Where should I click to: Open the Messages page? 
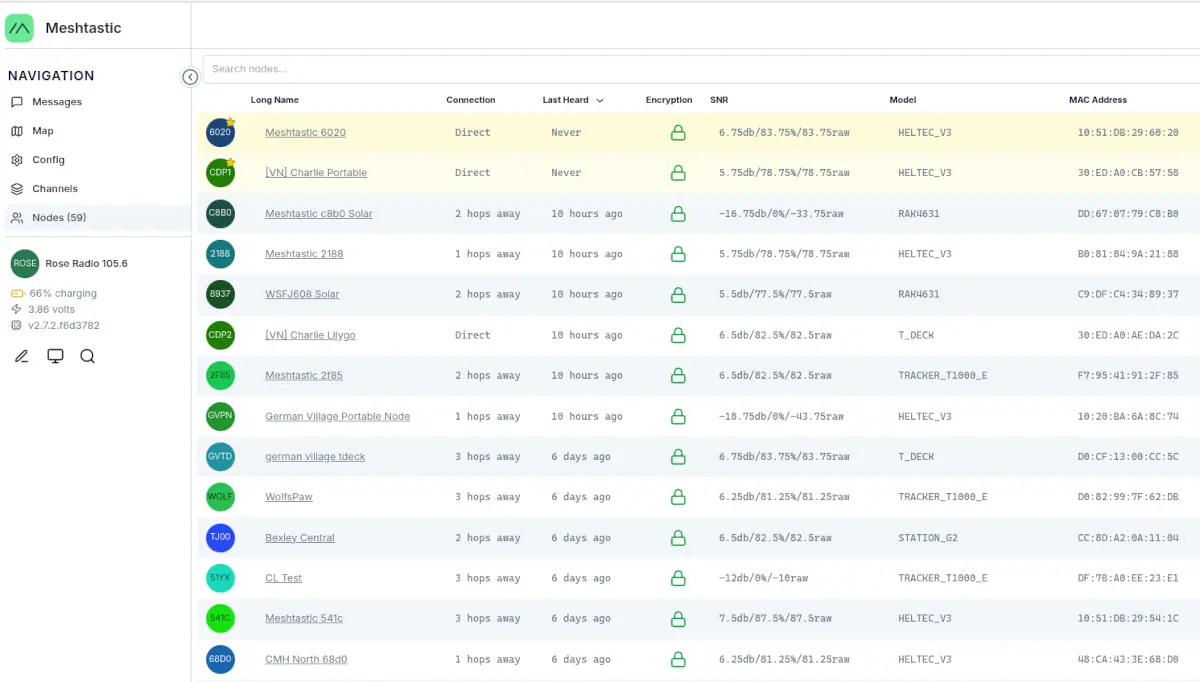click(56, 102)
